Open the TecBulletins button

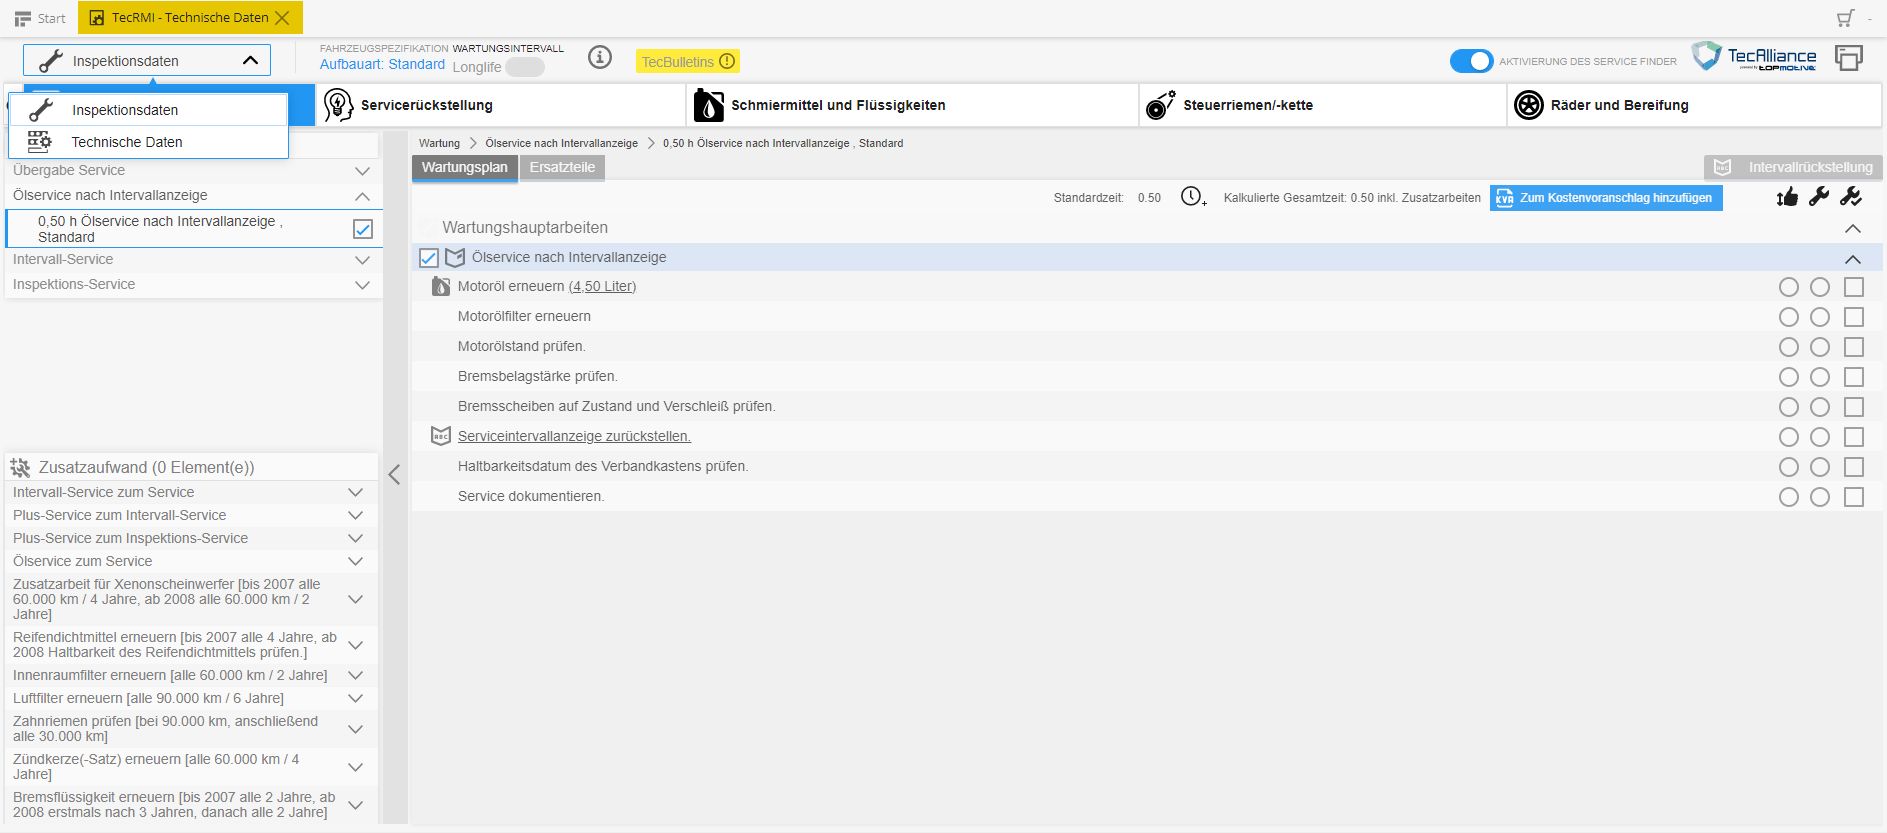pyautogui.click(x=688, y=61)
